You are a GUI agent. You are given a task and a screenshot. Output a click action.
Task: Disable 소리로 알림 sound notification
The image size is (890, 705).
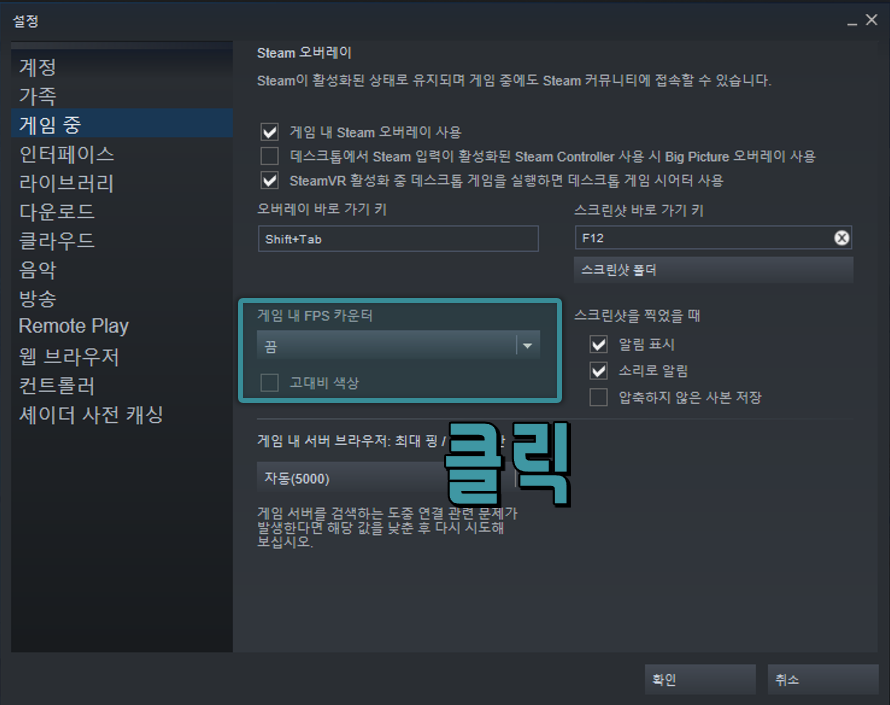597,371
